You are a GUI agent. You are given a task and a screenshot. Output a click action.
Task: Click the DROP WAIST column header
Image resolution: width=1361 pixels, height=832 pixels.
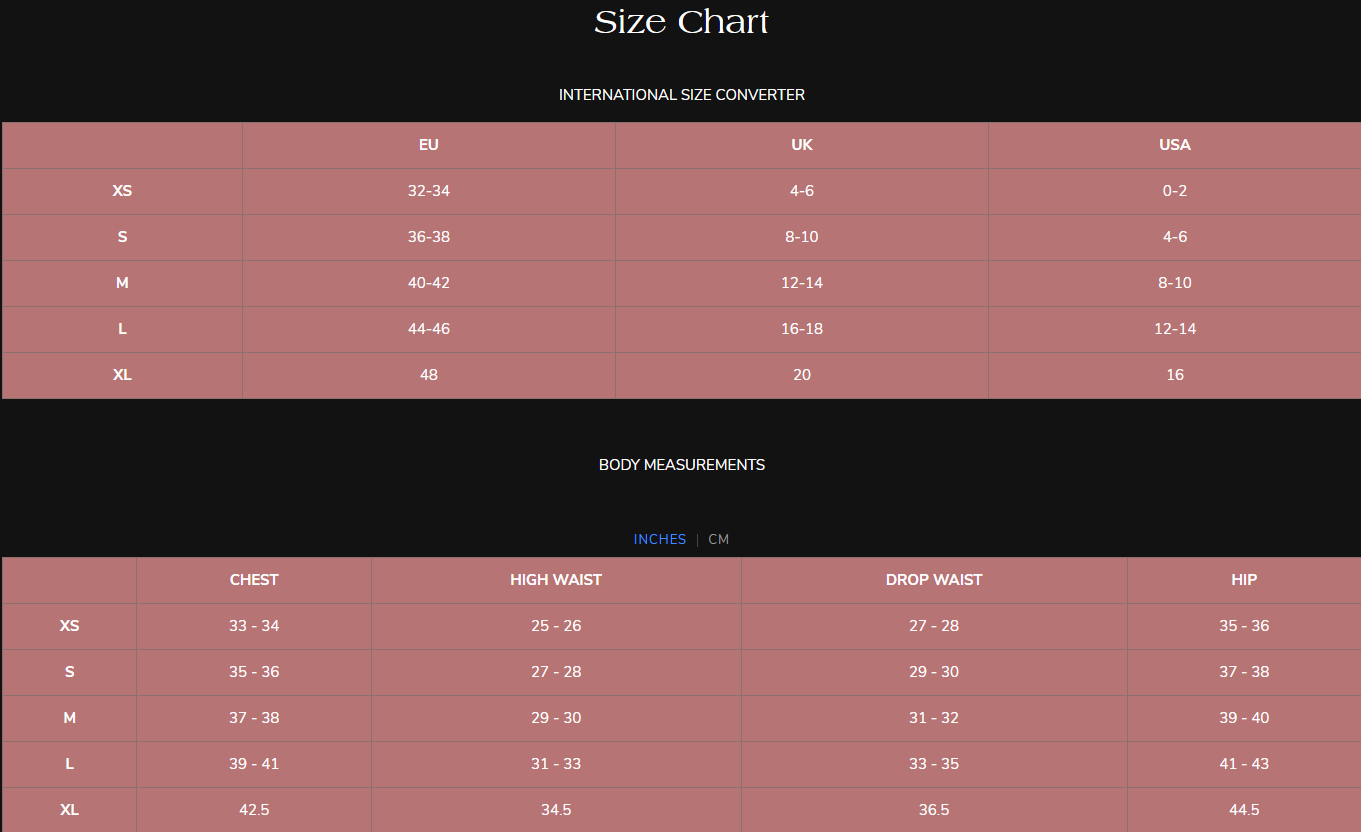pyautogui.click(x=934, y=580)
